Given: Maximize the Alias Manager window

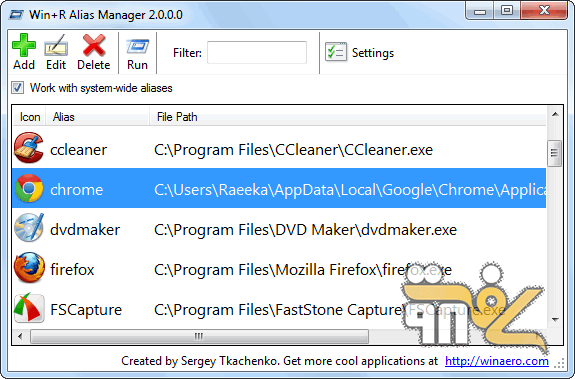Looking at the screenshot, I should 507,11.
